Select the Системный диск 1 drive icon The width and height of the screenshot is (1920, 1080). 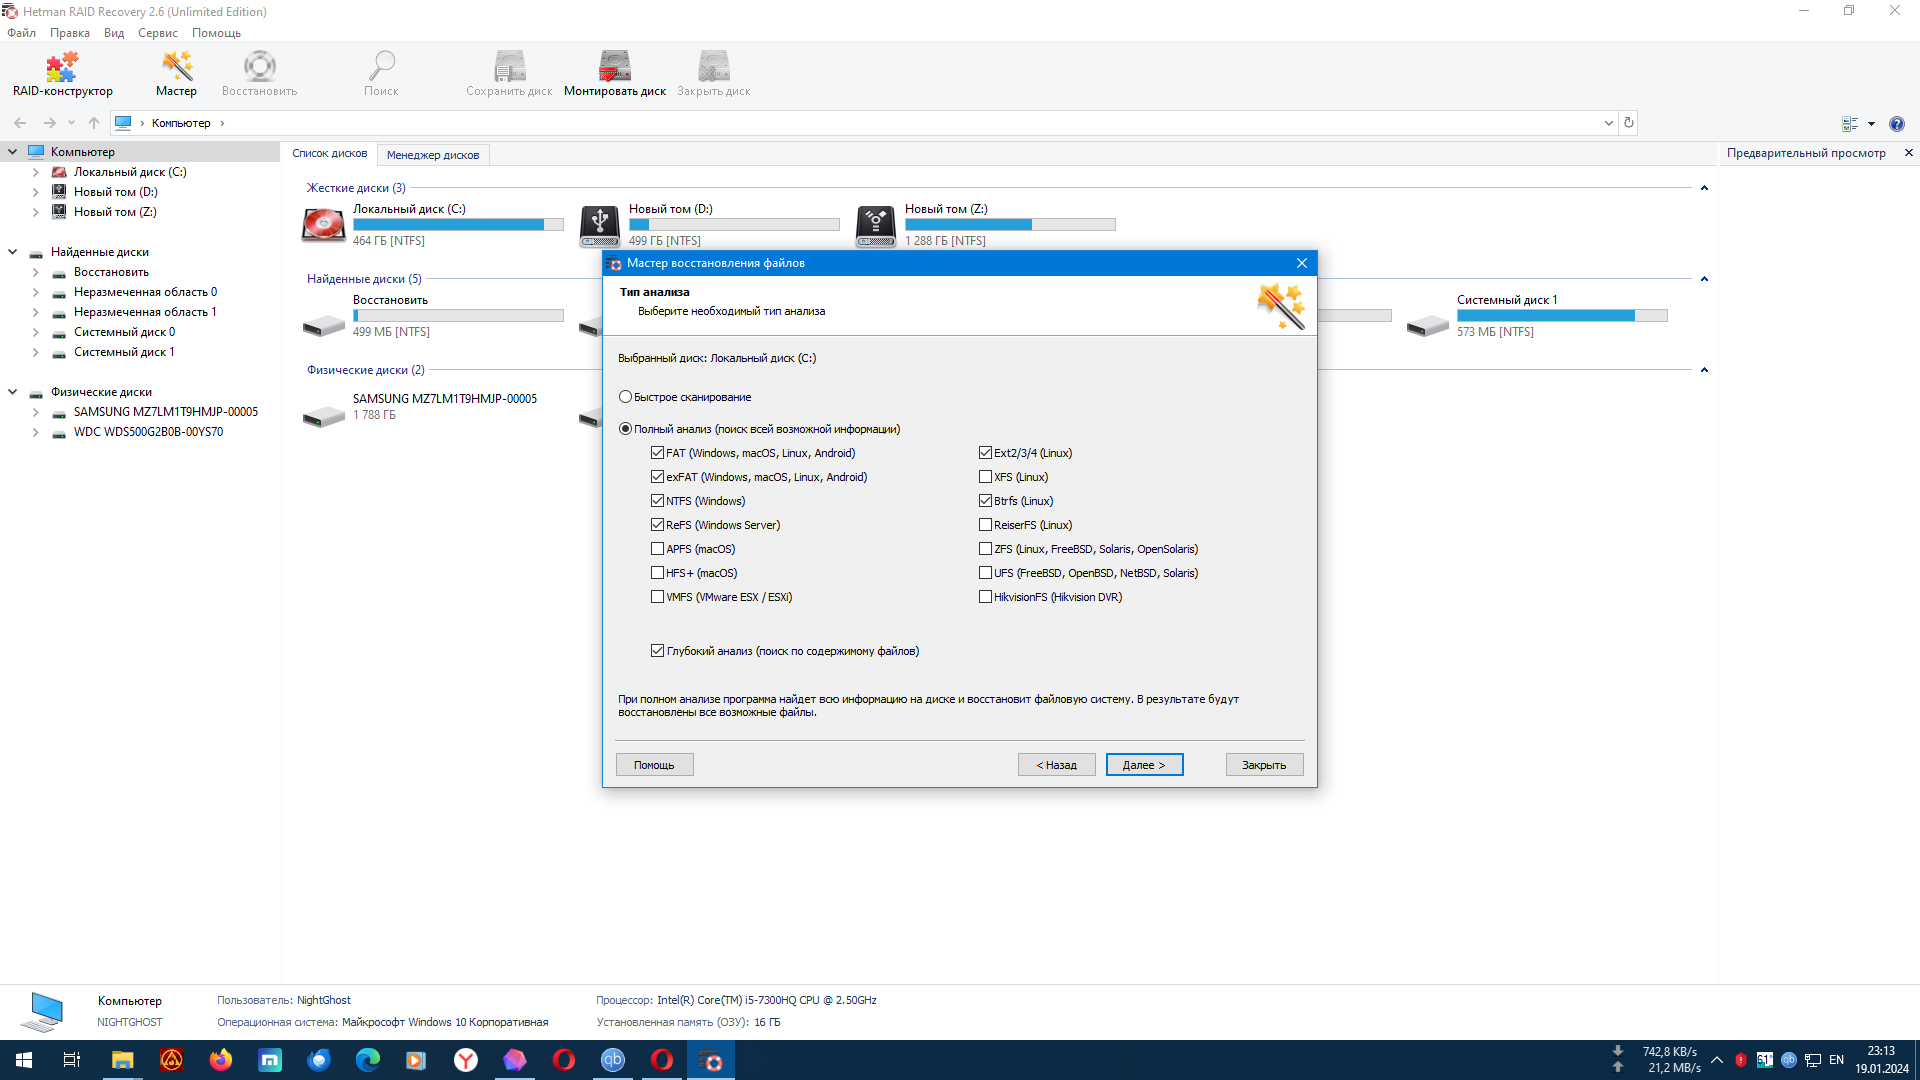1428,325
